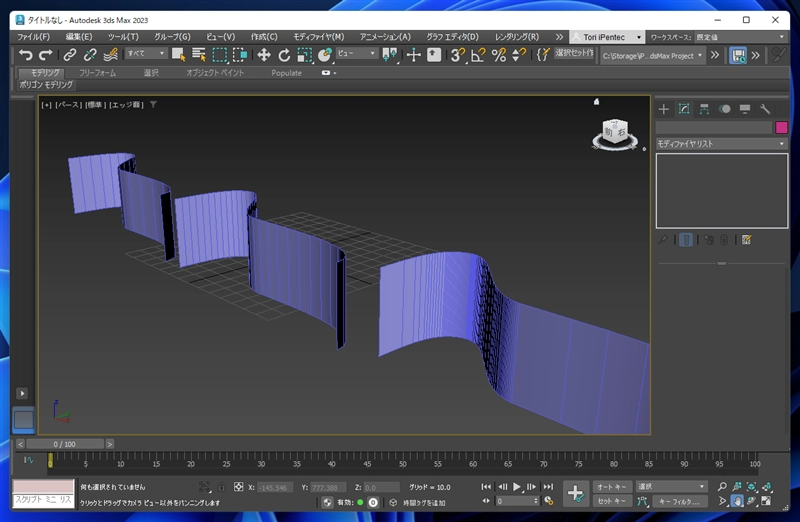Activate the Select and Move tool
This screenshot has width=800, height=522.
tap(264, 55)
